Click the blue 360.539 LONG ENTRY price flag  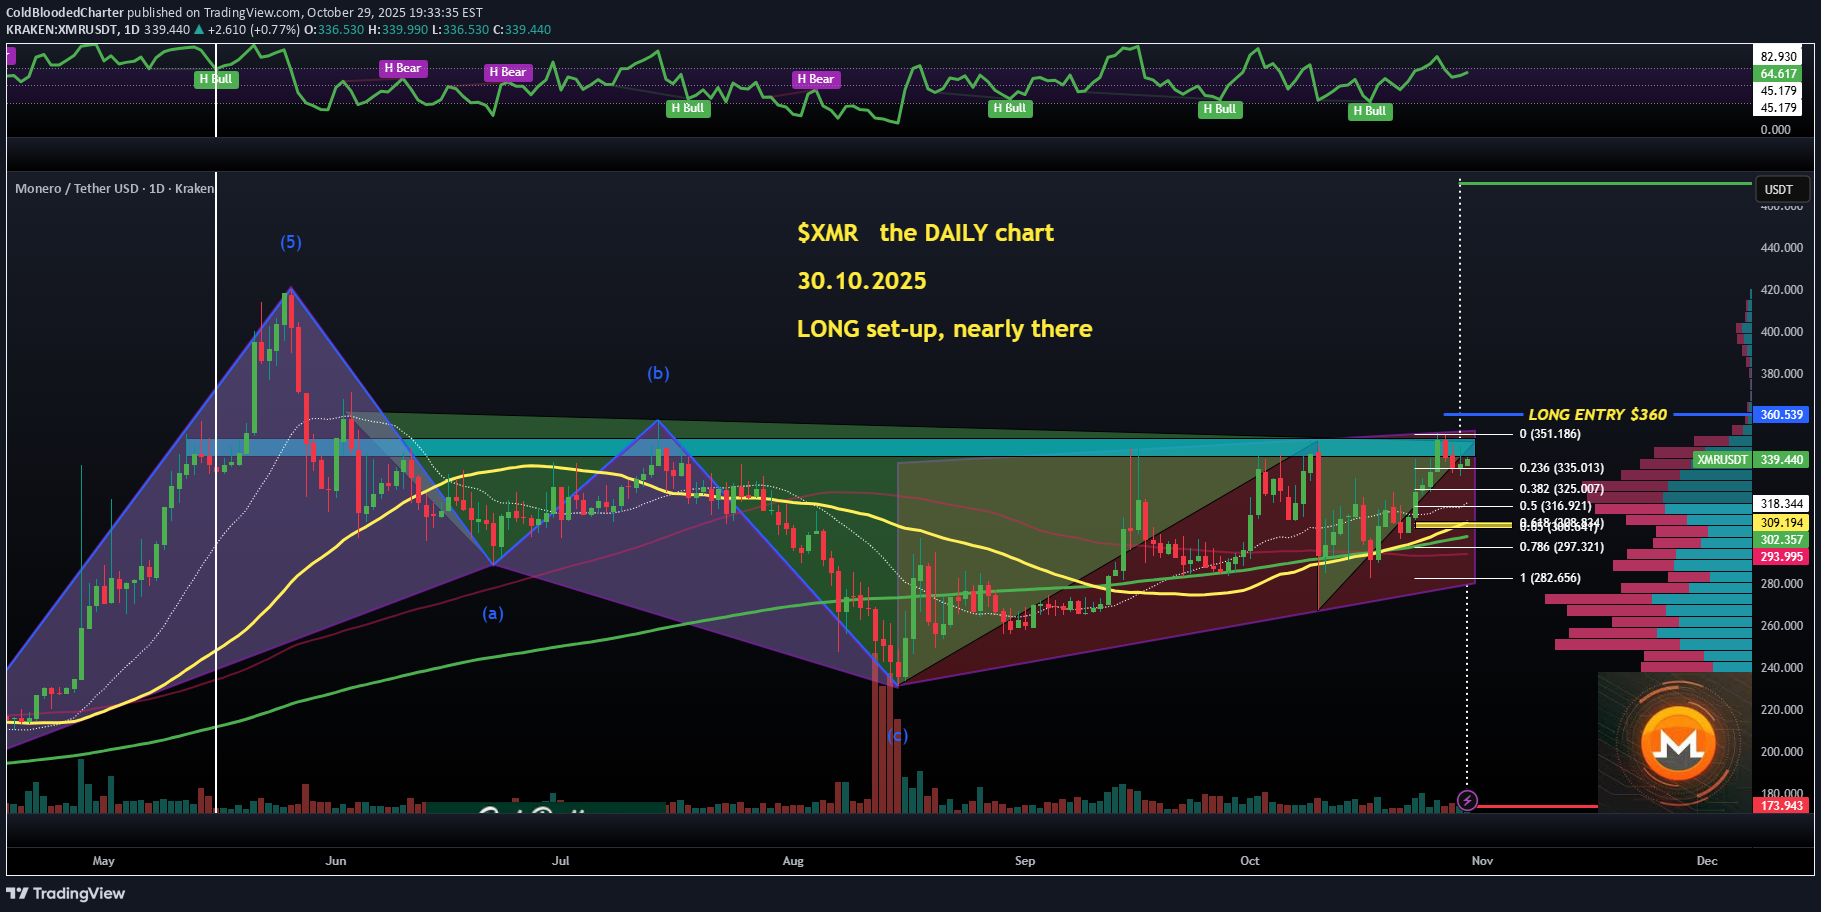pyautogui.click(x=1783, y=414)
